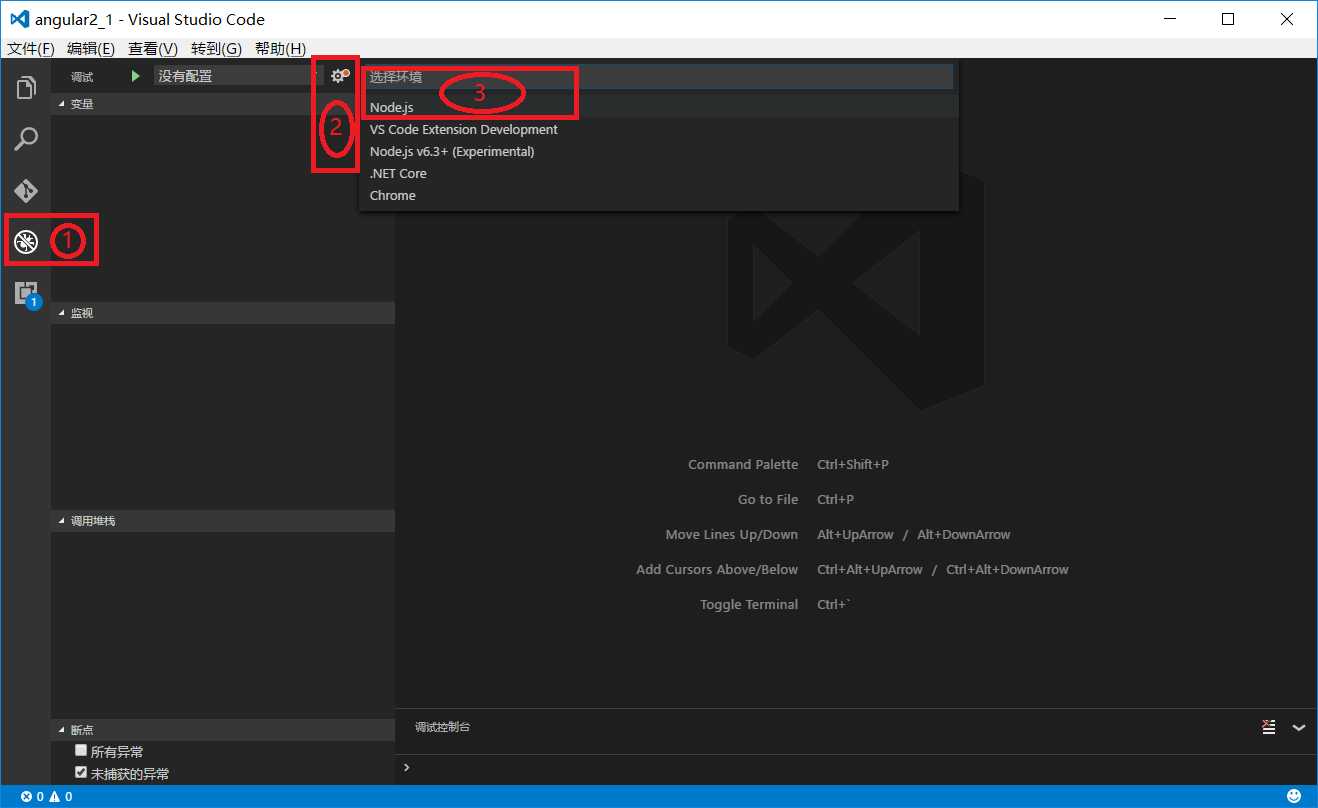Image resolution: width=1318 pixels, height=808 pixels.
Task: Click Go to File shortcut hint
Action: click(768, 499)
